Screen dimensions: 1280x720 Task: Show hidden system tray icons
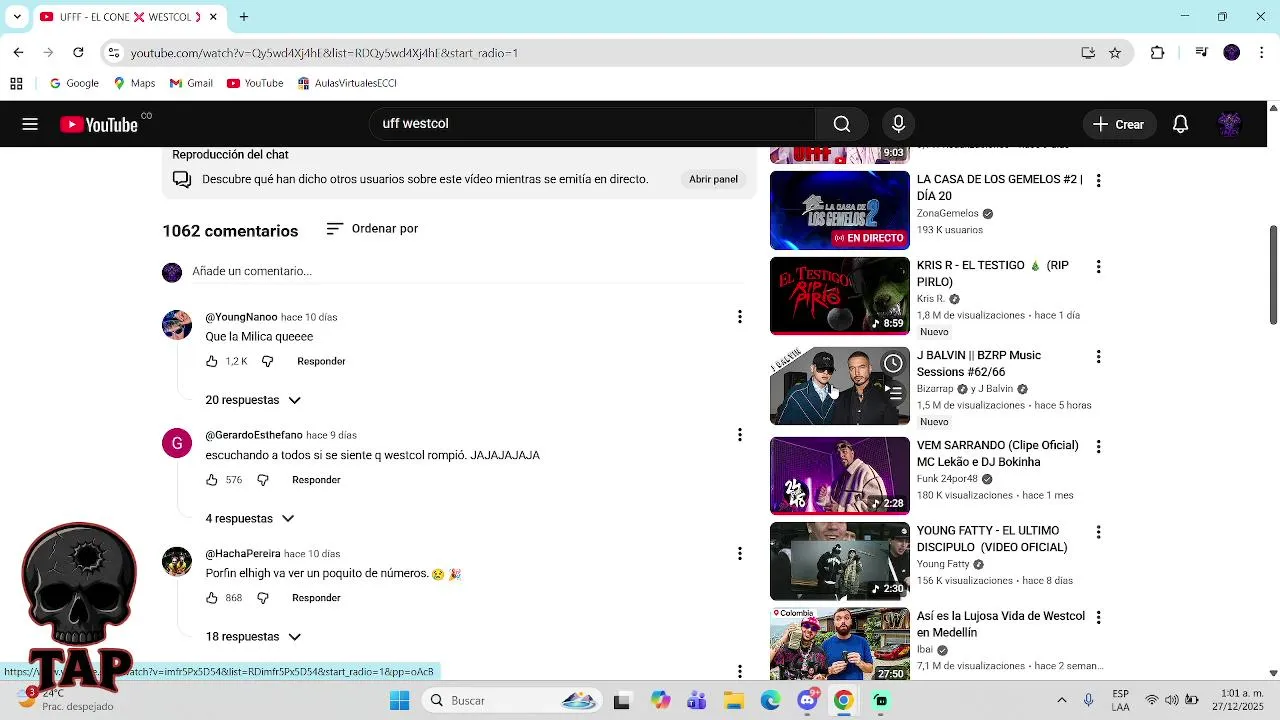(x=1062, y=701)
